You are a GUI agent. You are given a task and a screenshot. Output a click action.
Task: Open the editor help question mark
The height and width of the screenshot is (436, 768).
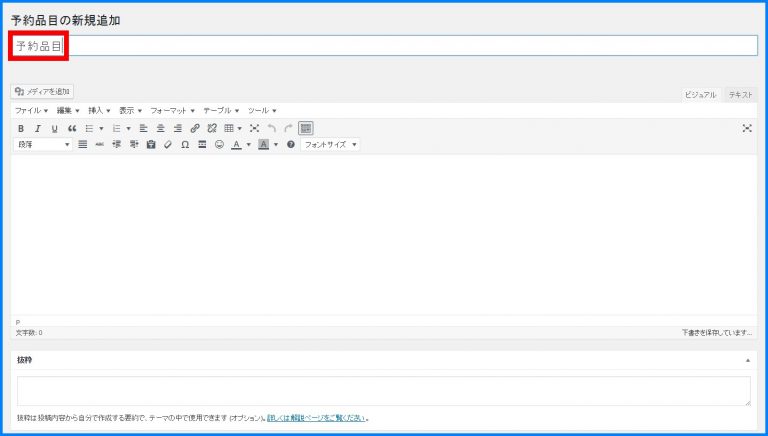point(291,144)
